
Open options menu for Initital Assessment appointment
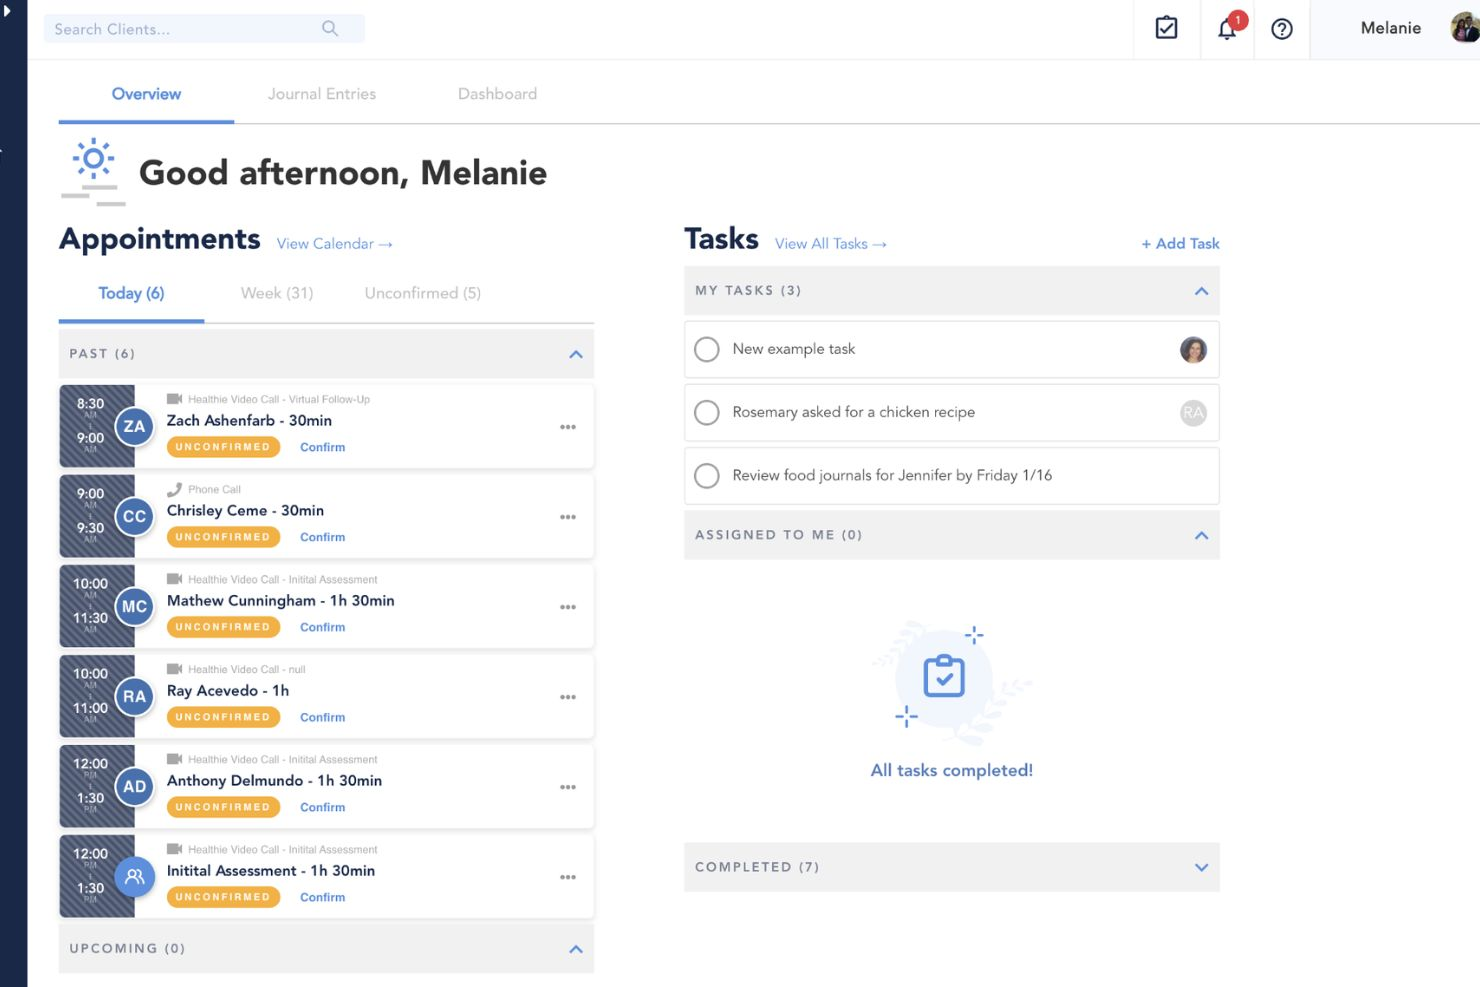coord(568,877)
